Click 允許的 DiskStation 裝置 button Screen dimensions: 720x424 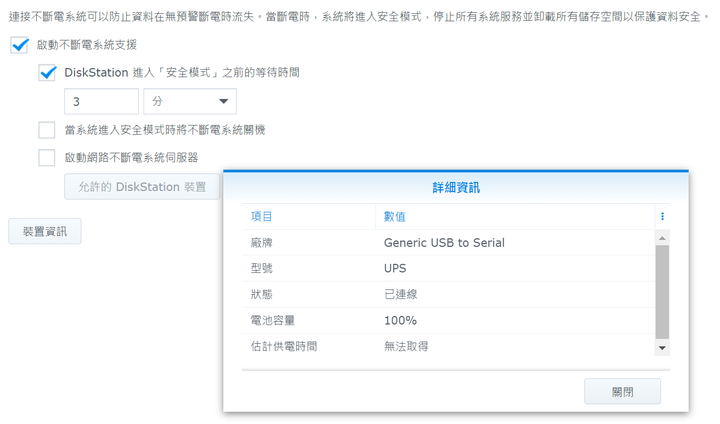[142, 187]
